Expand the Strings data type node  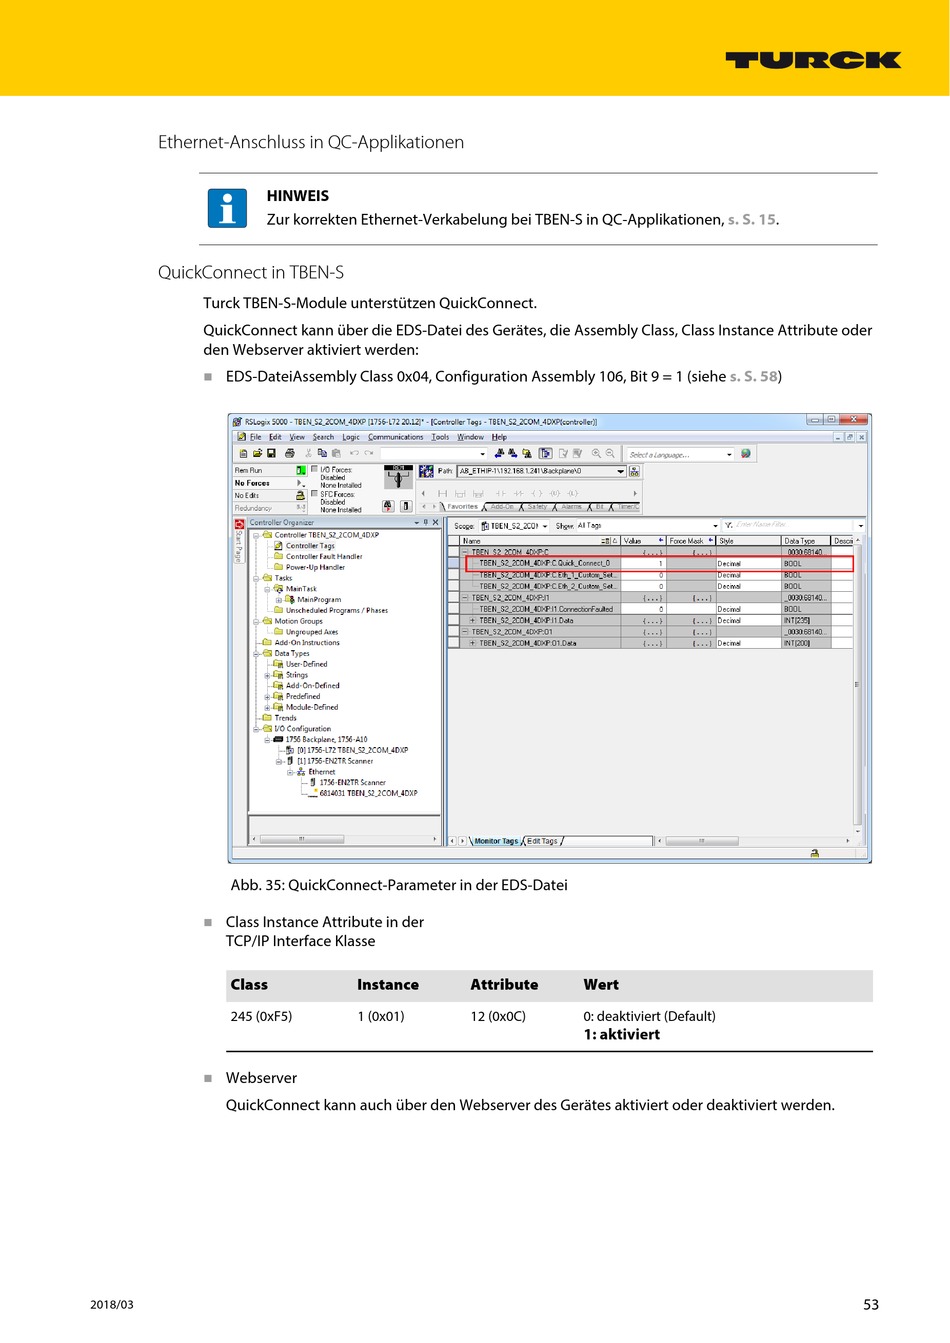[x=267, y=675]
